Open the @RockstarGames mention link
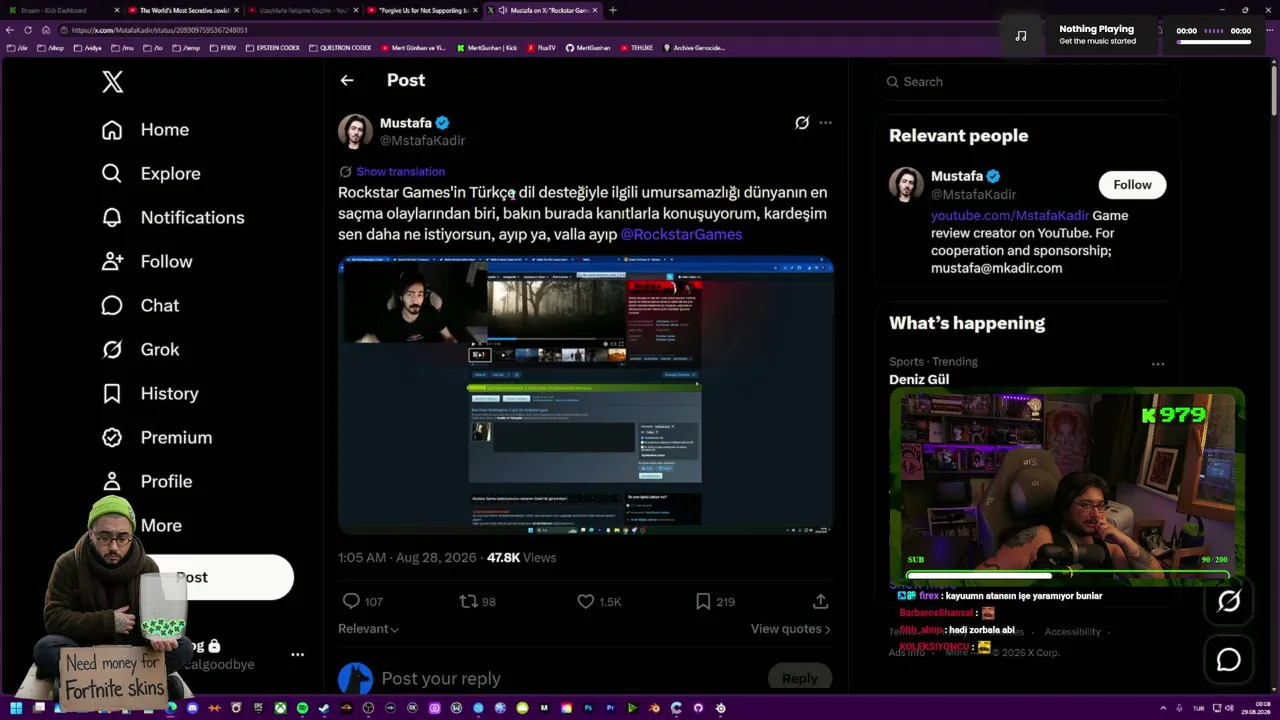1280x720 pixels. point(681,235)
